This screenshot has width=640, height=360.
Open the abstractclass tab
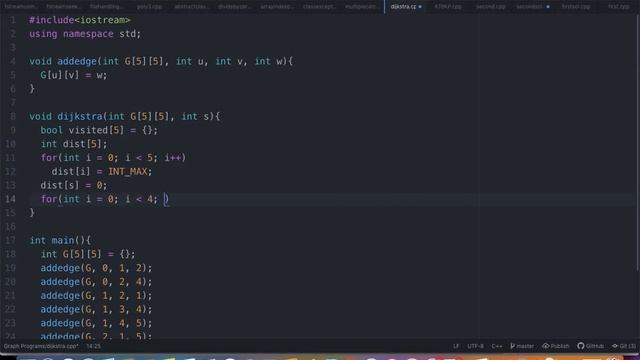(191, 7)
